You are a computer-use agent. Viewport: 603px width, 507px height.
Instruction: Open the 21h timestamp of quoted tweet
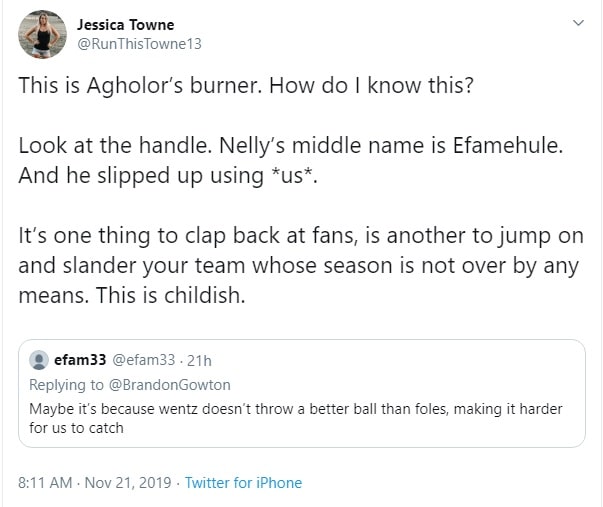[198, 361]
